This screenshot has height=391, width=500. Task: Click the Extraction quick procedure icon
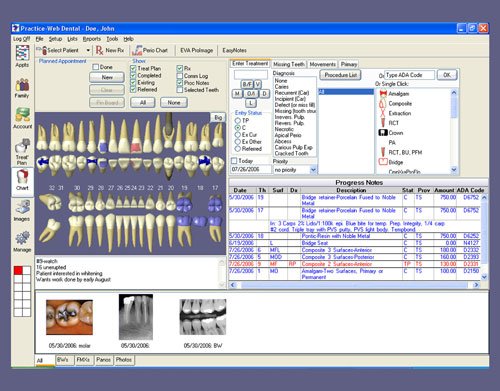(383, 113)
